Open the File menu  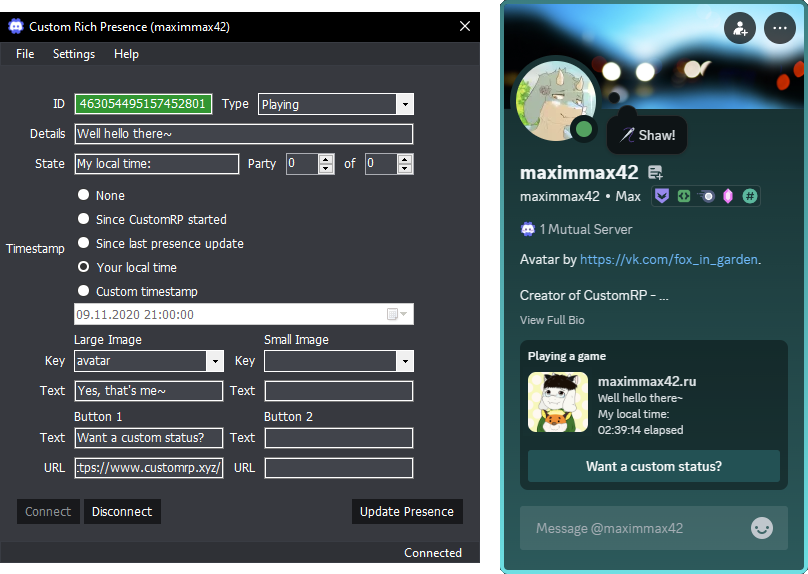(25, 54)
